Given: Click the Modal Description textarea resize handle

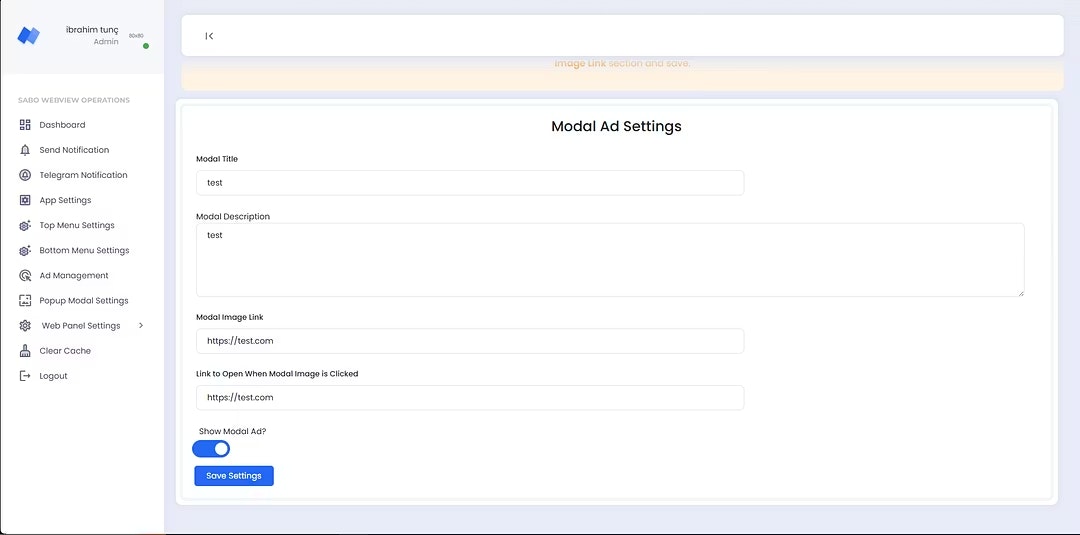Looking at the screenshot, I should pos(1021,293).
